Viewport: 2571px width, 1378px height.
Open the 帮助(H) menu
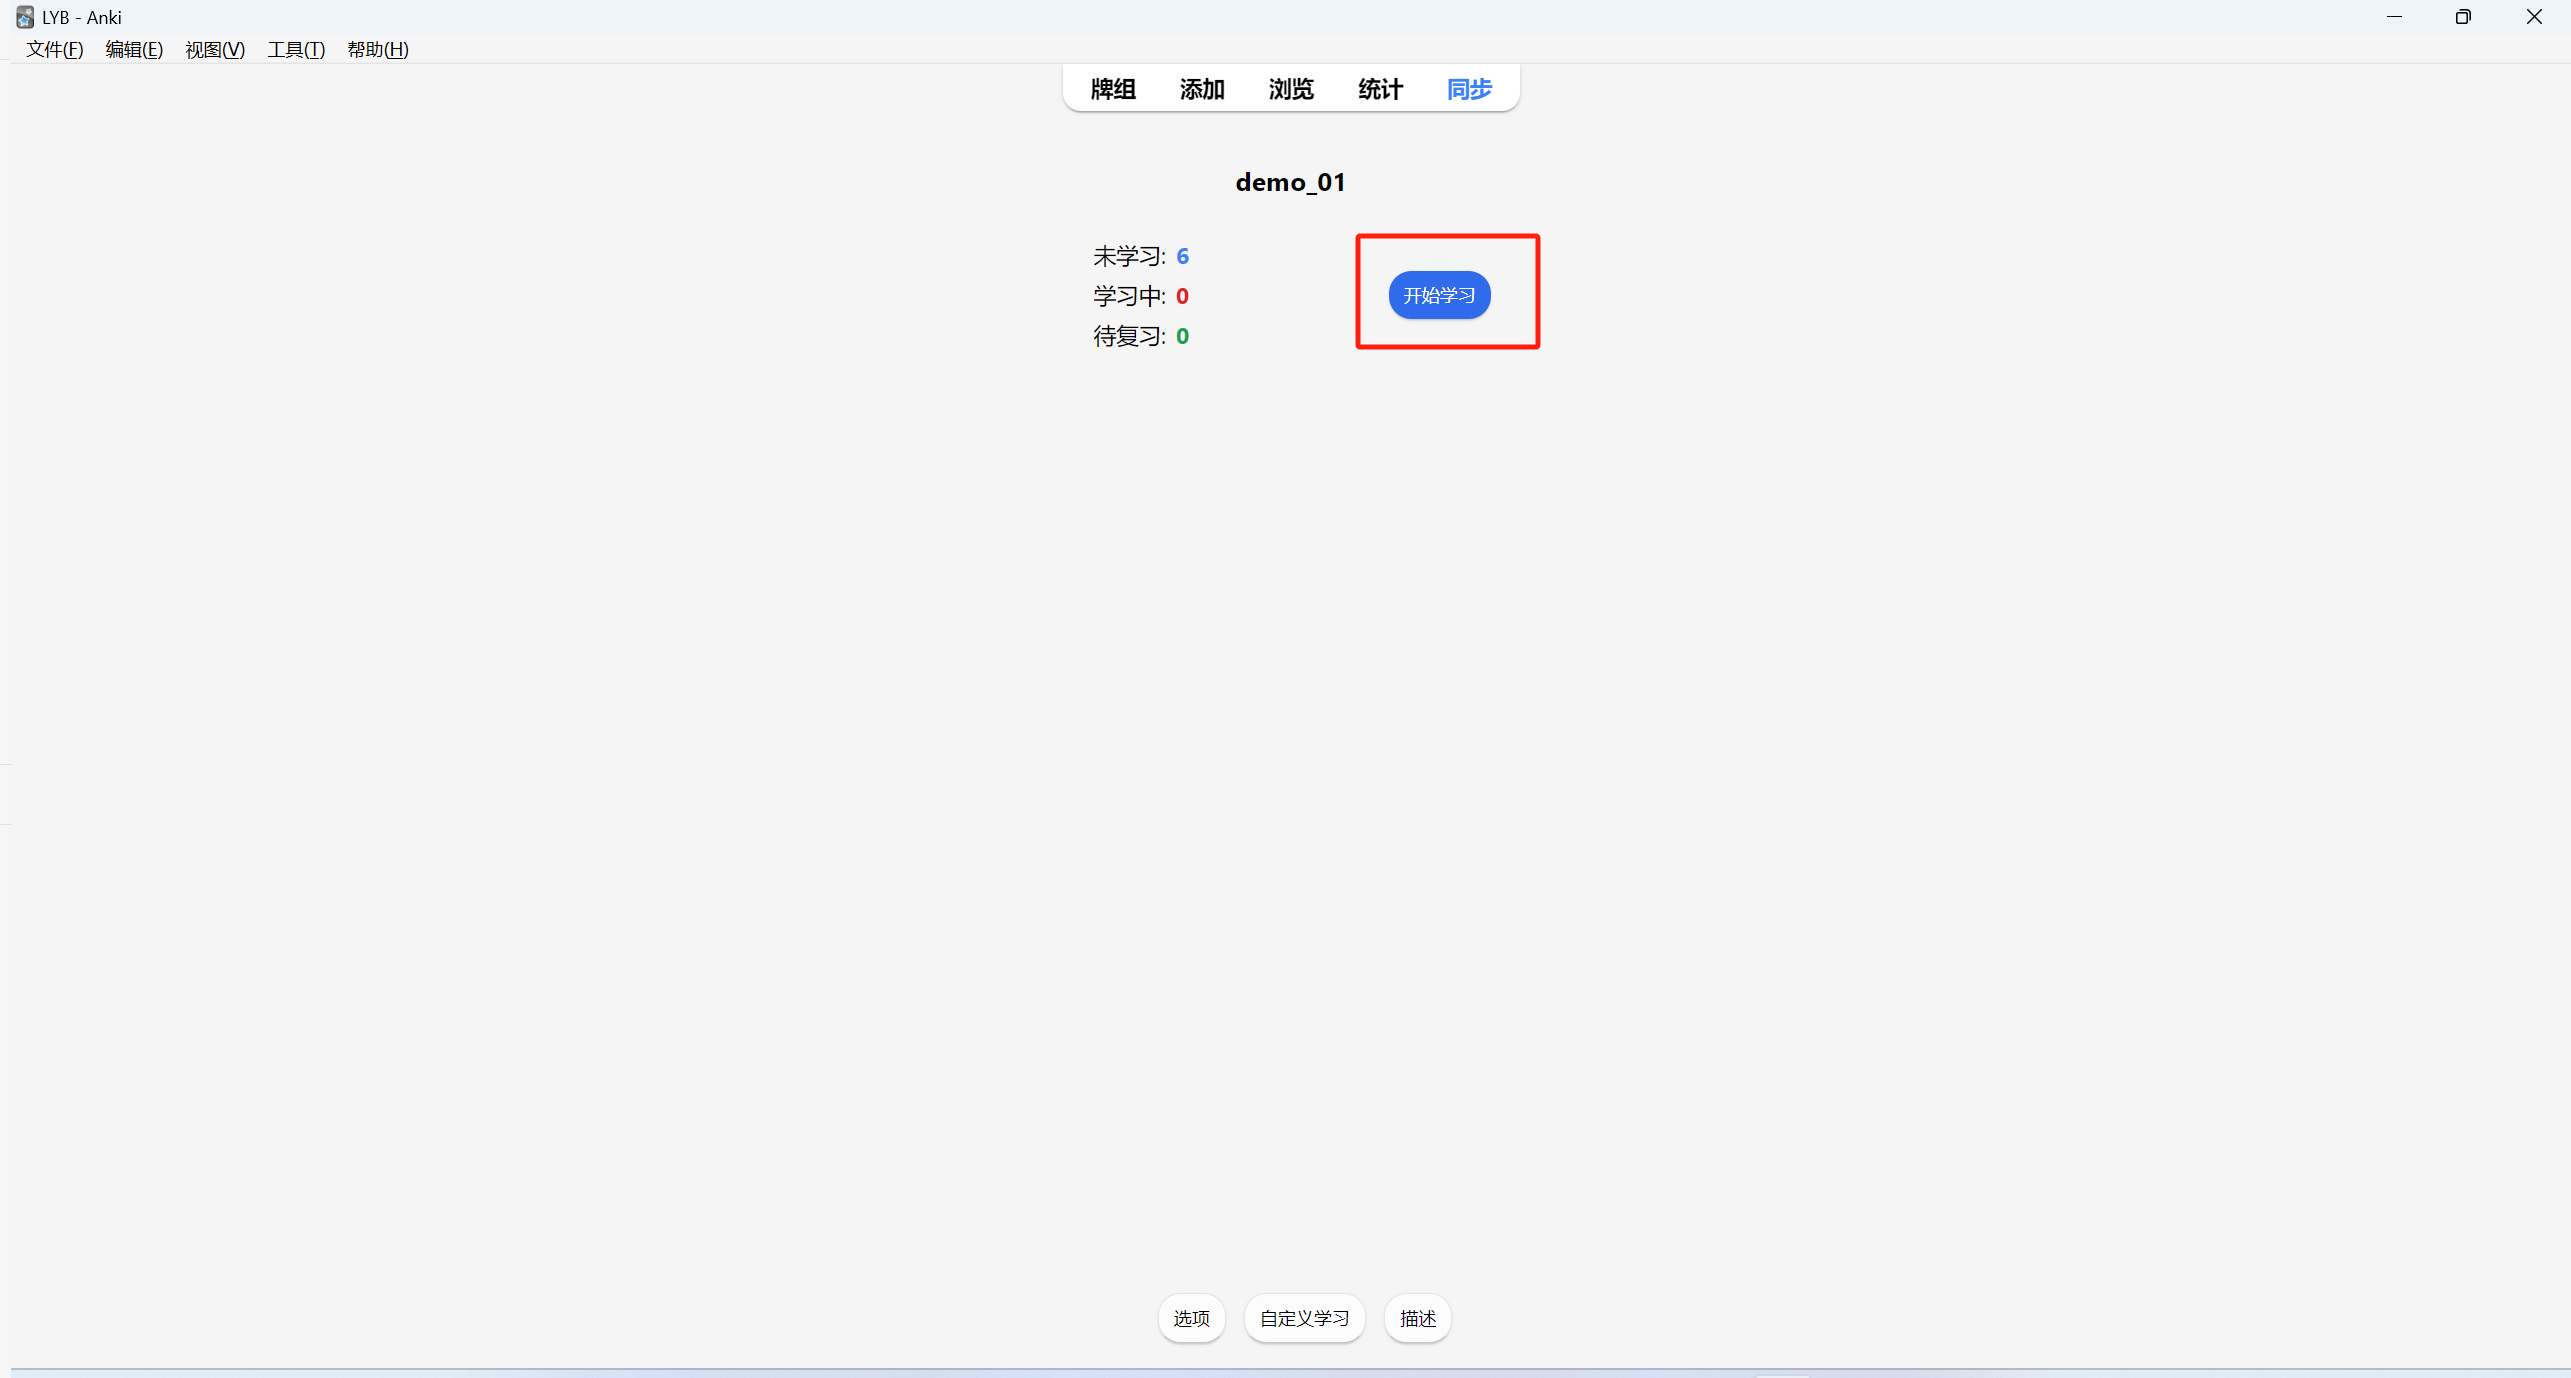click(x=377, y=49)
